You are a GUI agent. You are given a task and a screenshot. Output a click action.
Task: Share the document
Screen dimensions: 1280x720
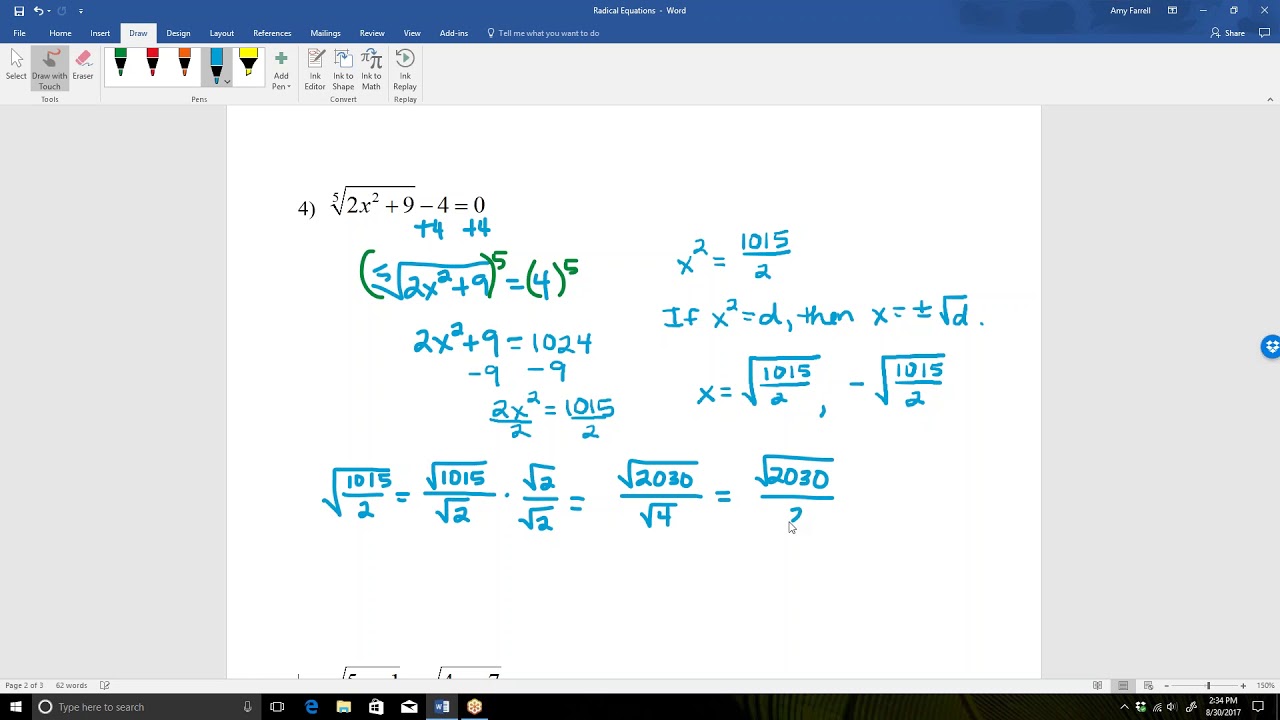(1228, 33)
